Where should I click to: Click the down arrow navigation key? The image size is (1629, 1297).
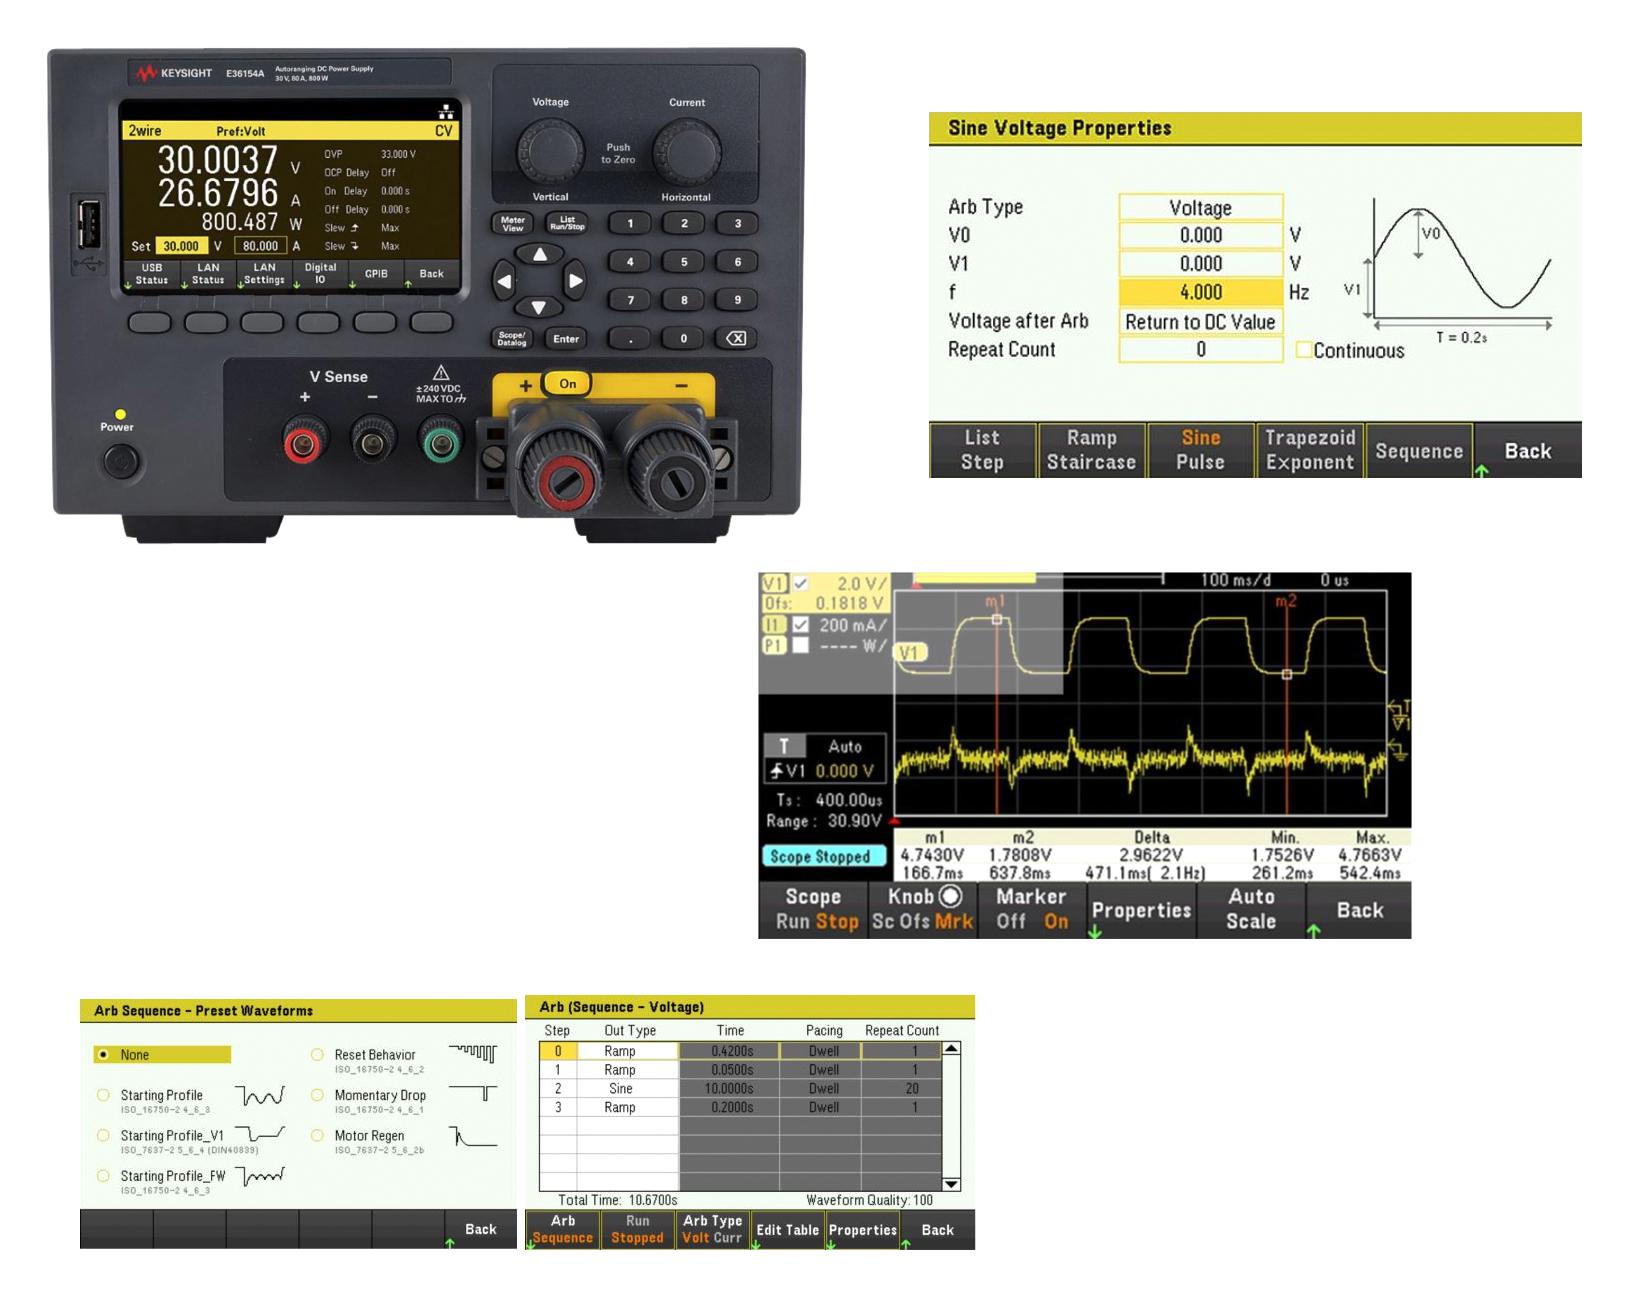click(539, 308)
